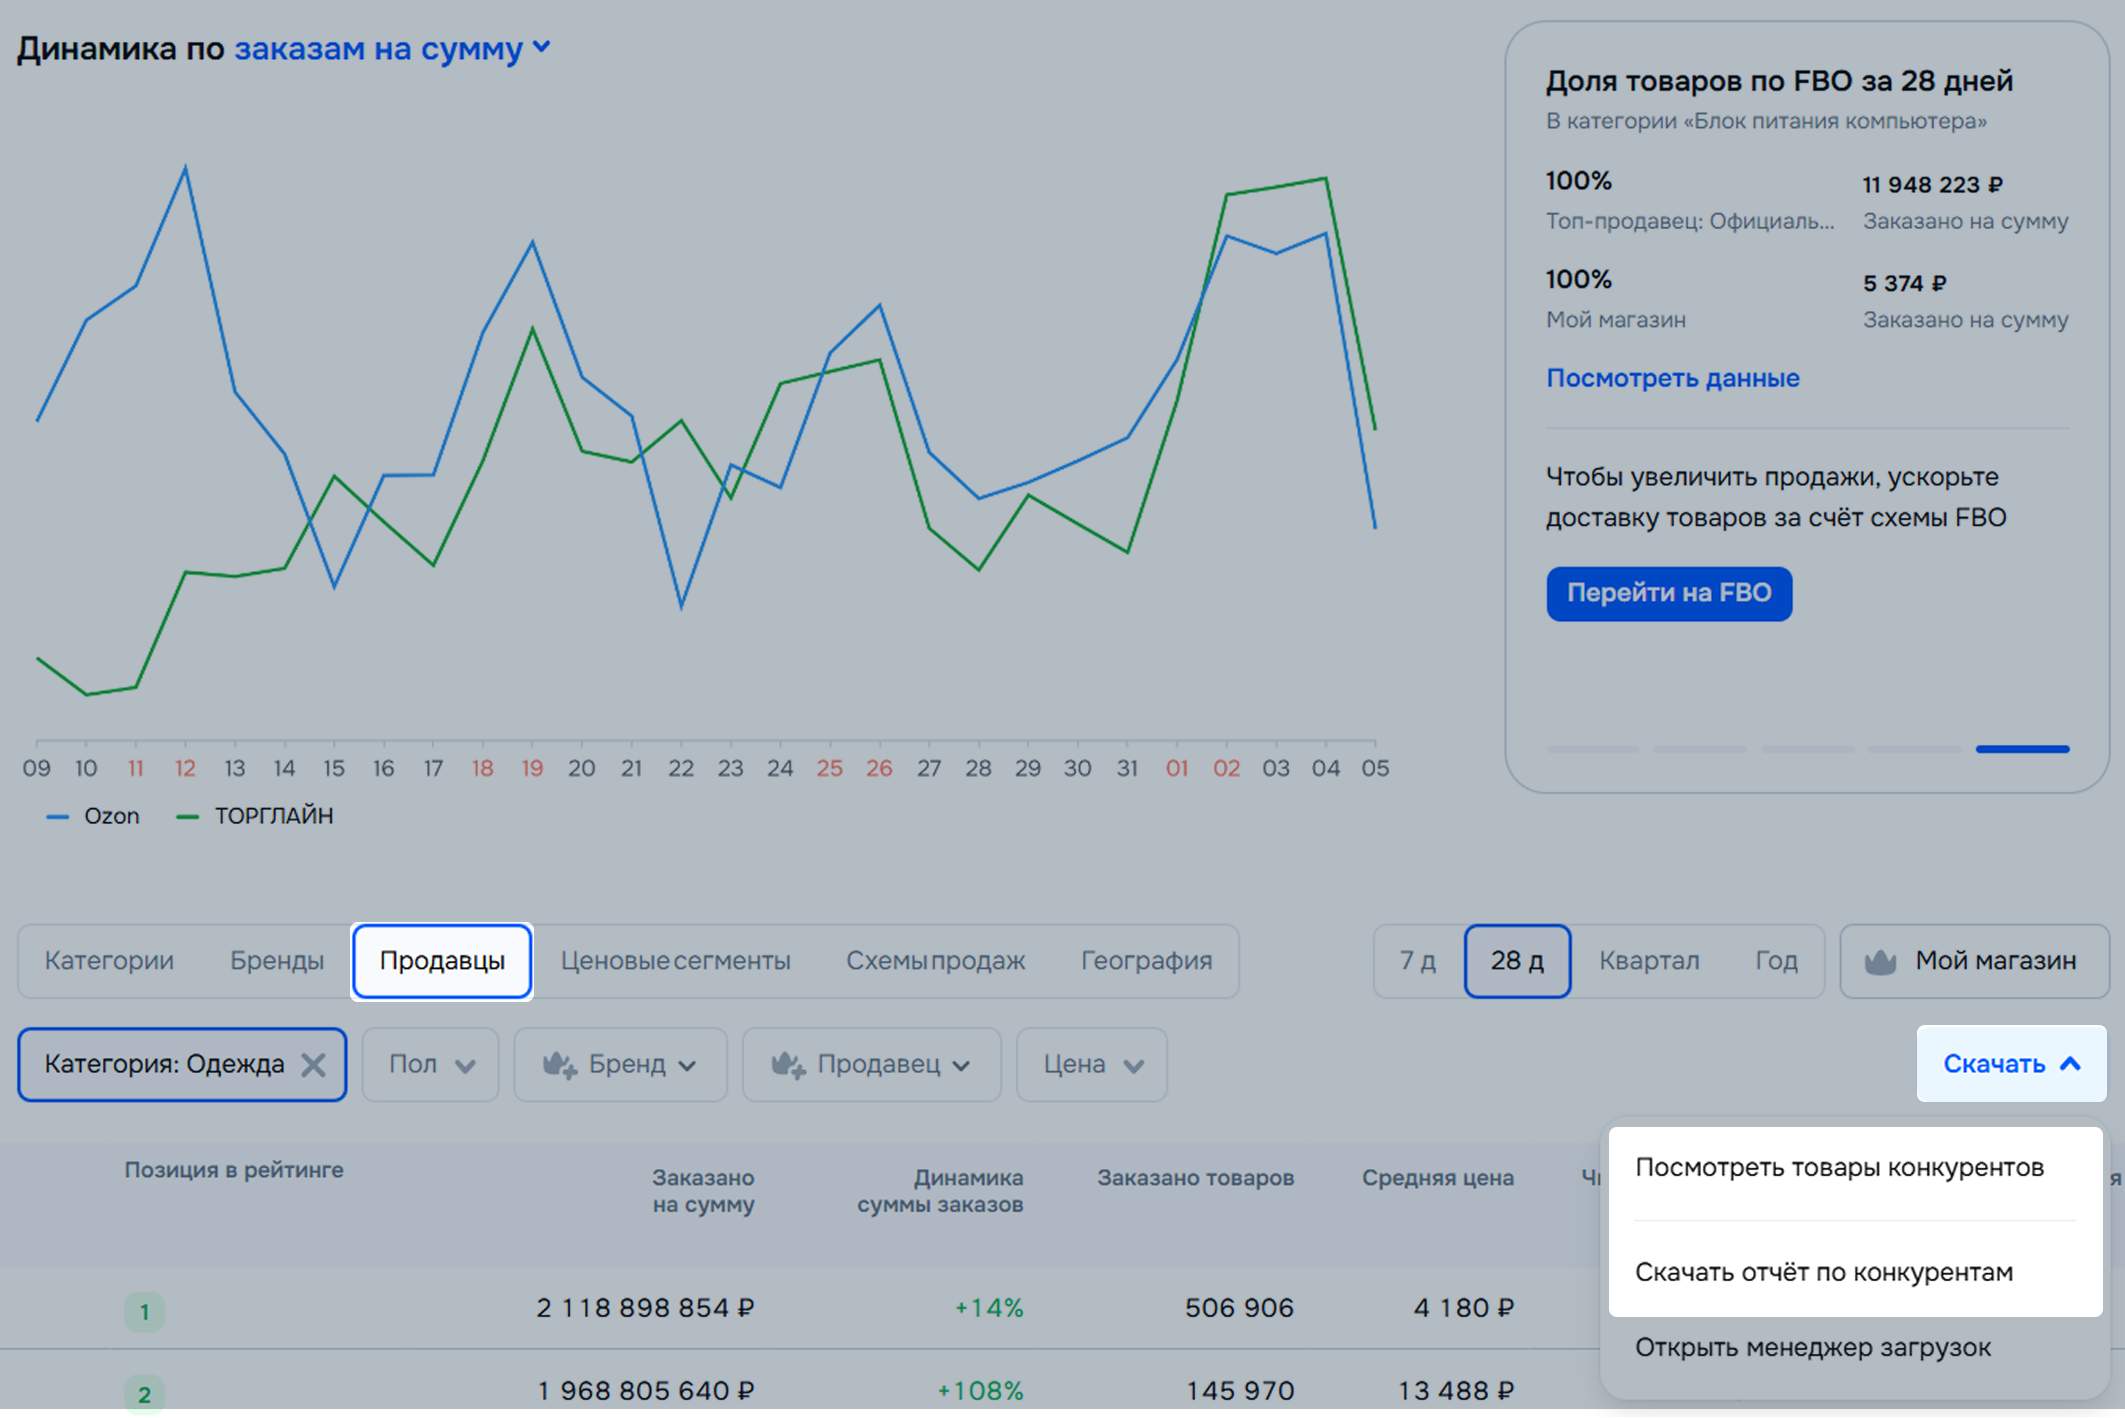Screen dimensions: 2125x1418
Task: Open the заказам на сумму metric dropdown
Action: [391, 48]
